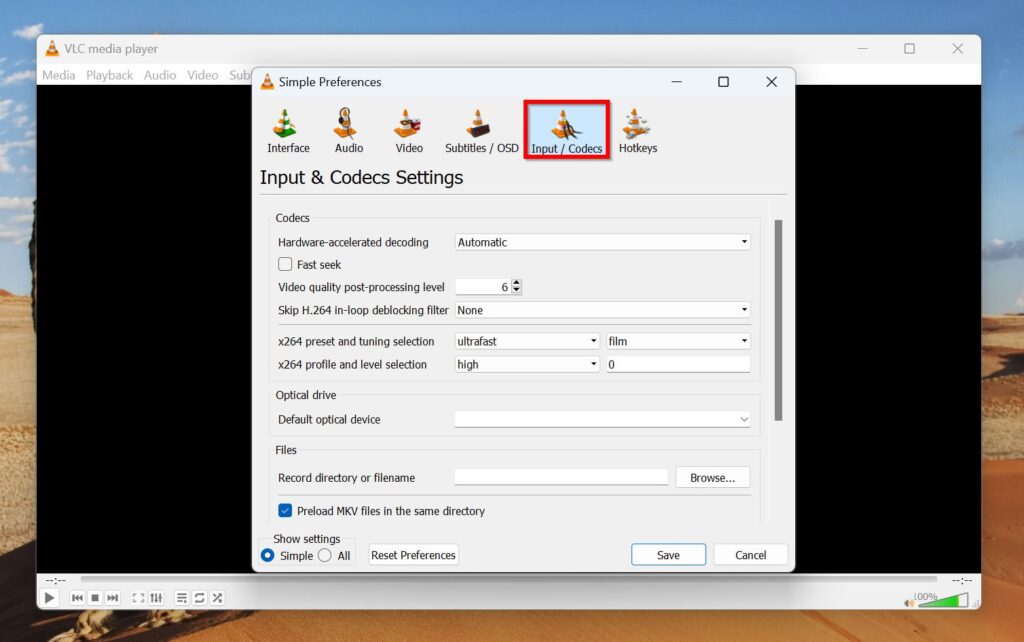
Task: Toggle random playback in the player controls
Action: point(216,597)
